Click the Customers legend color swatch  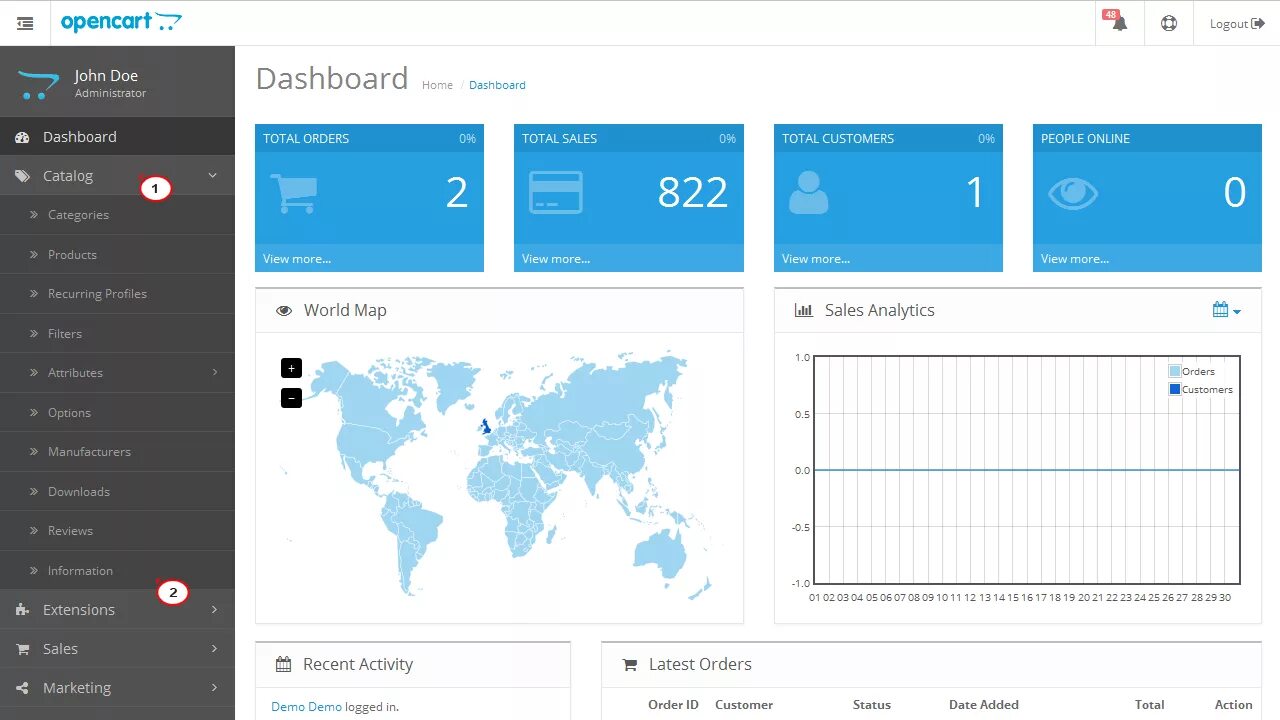coord(1175,389)
